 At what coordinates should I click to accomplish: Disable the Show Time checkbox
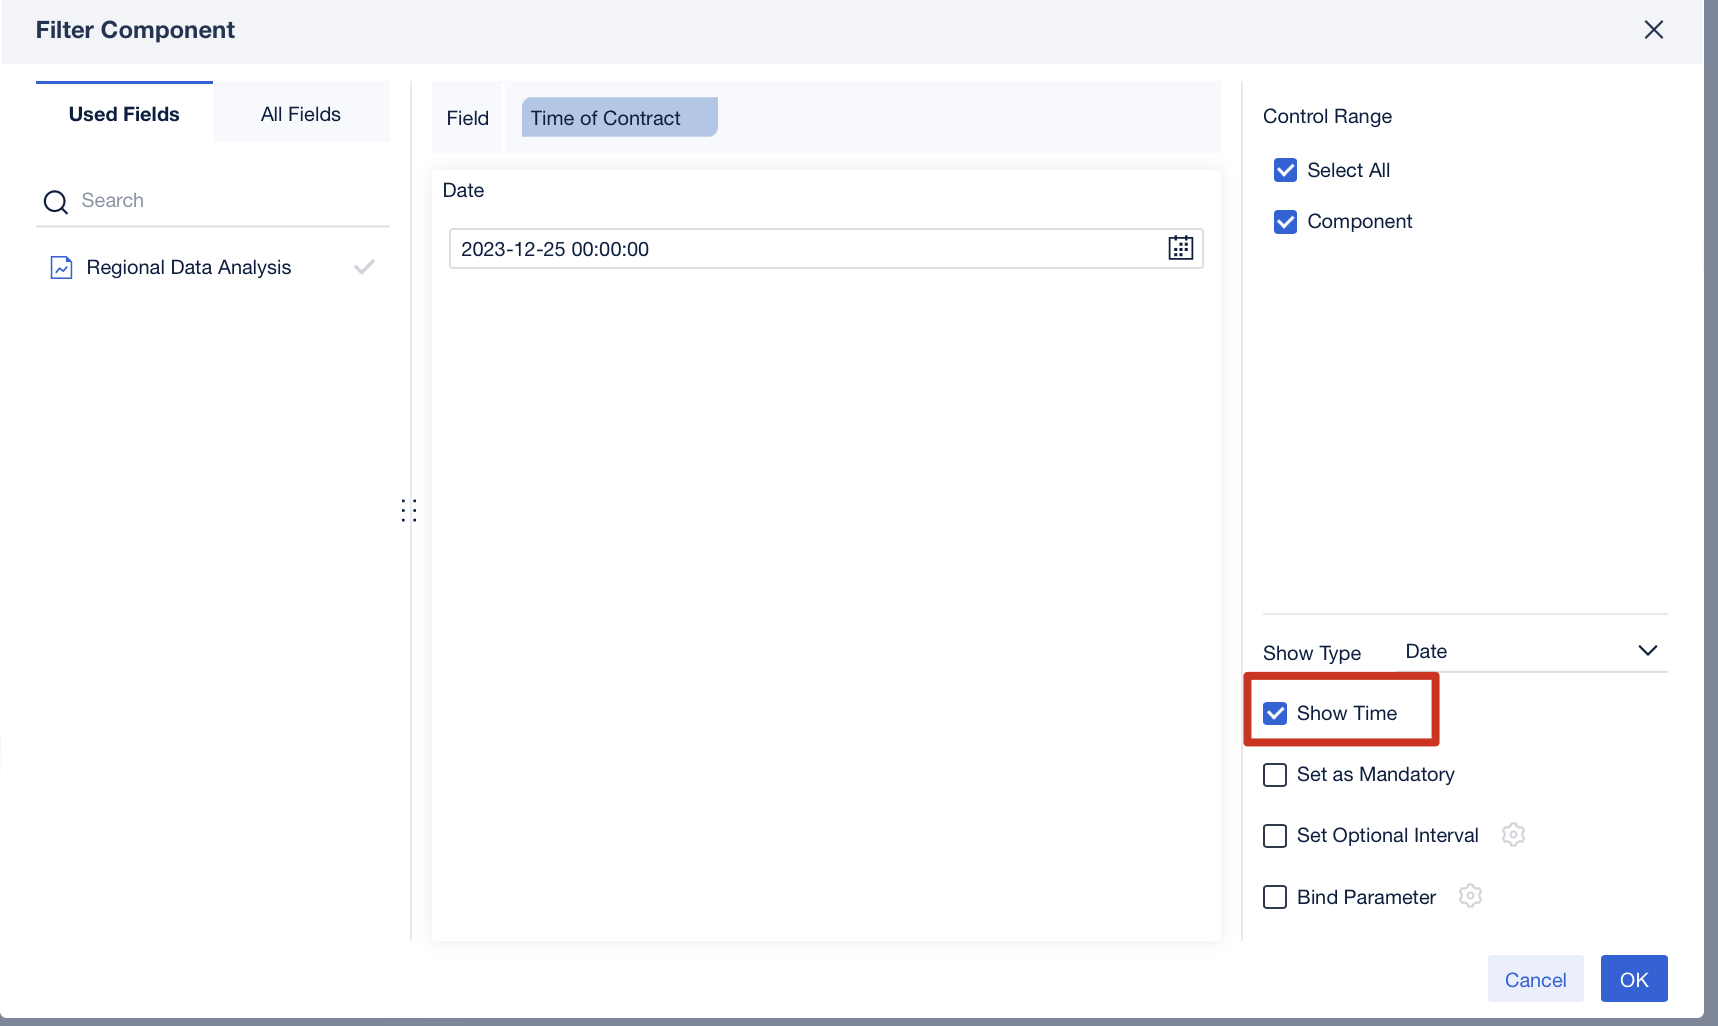coord(1275,712)
